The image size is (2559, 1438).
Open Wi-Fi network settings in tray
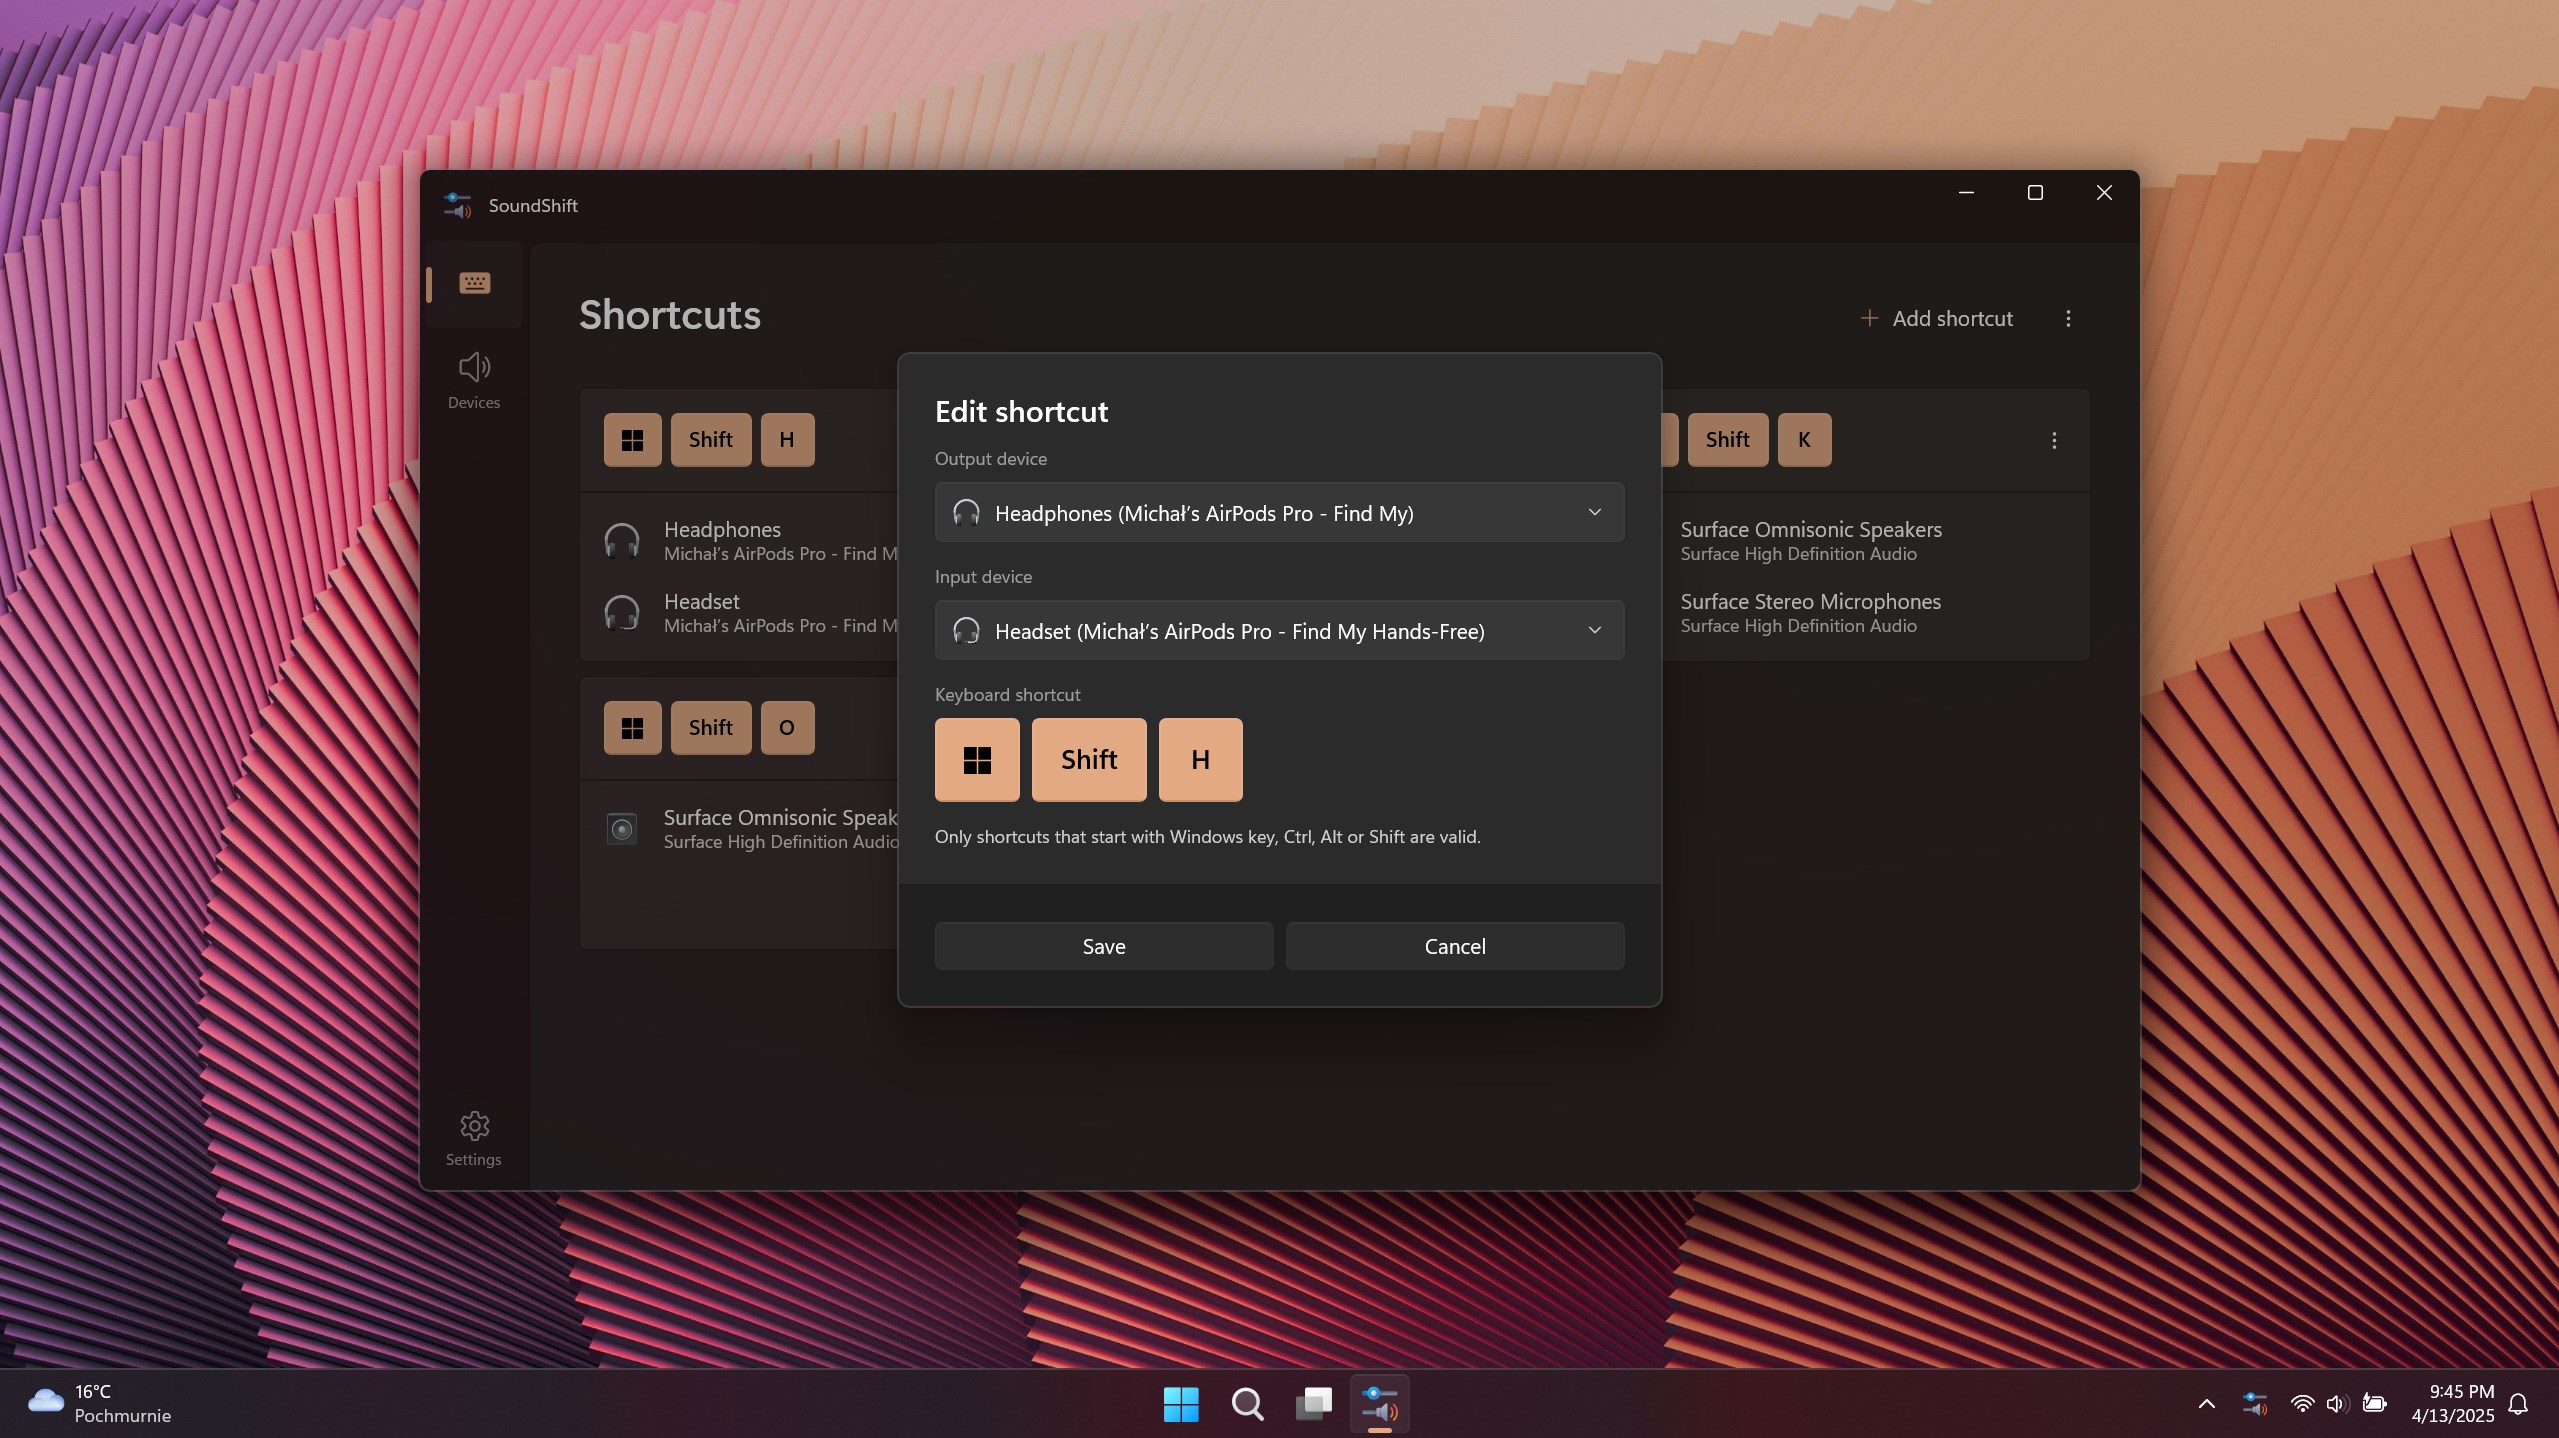point(2302,1404)
